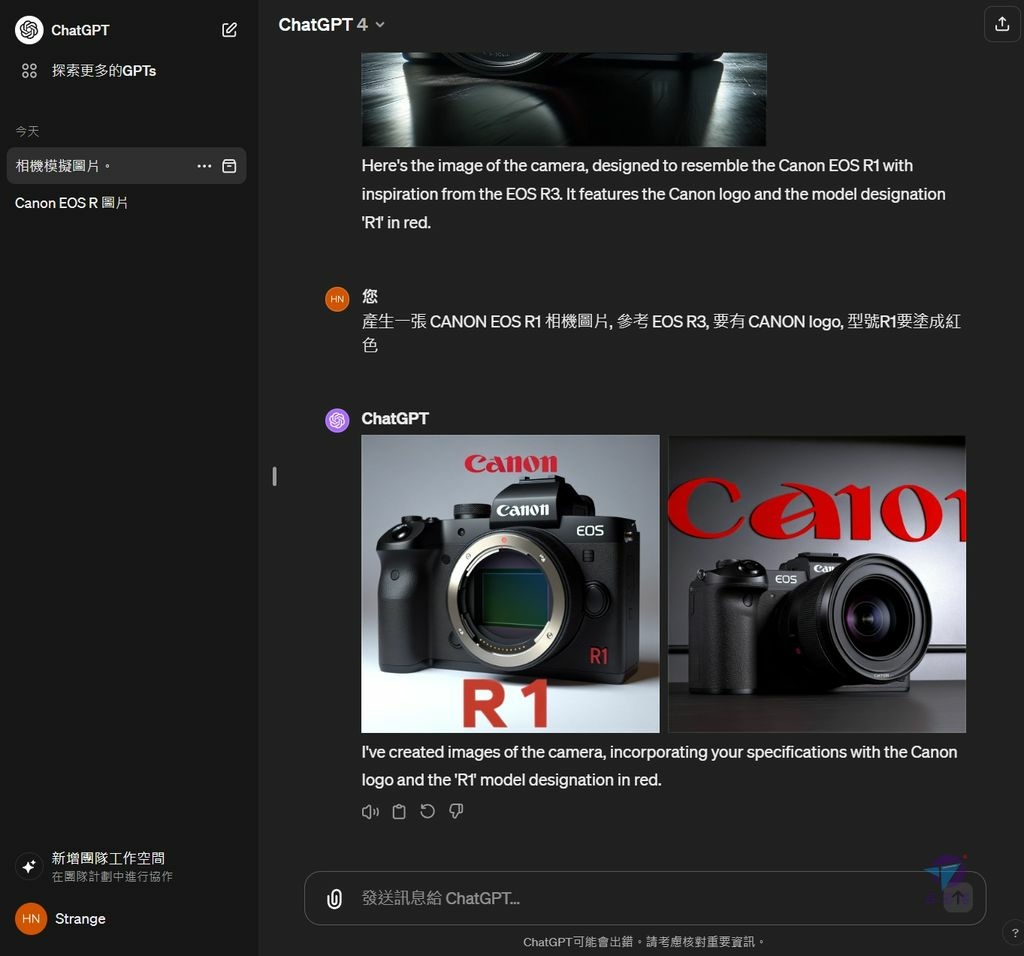Click text "Here's the image of the camera"
The height and width of the screenshot is (956, 1024).
(654, 194)
